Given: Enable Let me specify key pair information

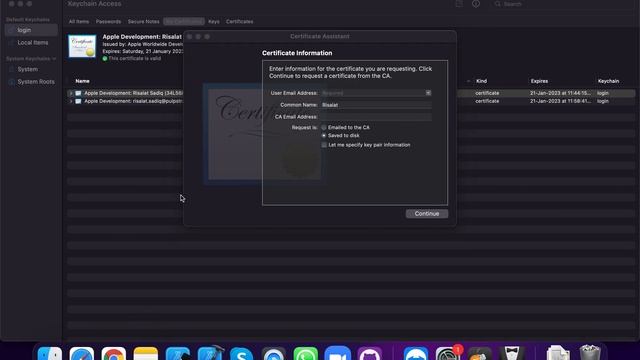Looking at the screenshot, I should tap(324, 145).
